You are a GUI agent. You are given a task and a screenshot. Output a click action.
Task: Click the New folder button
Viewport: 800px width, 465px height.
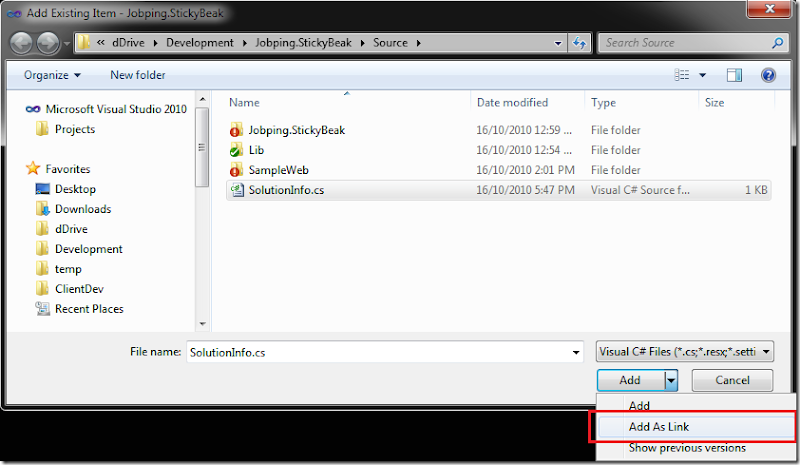138,75
